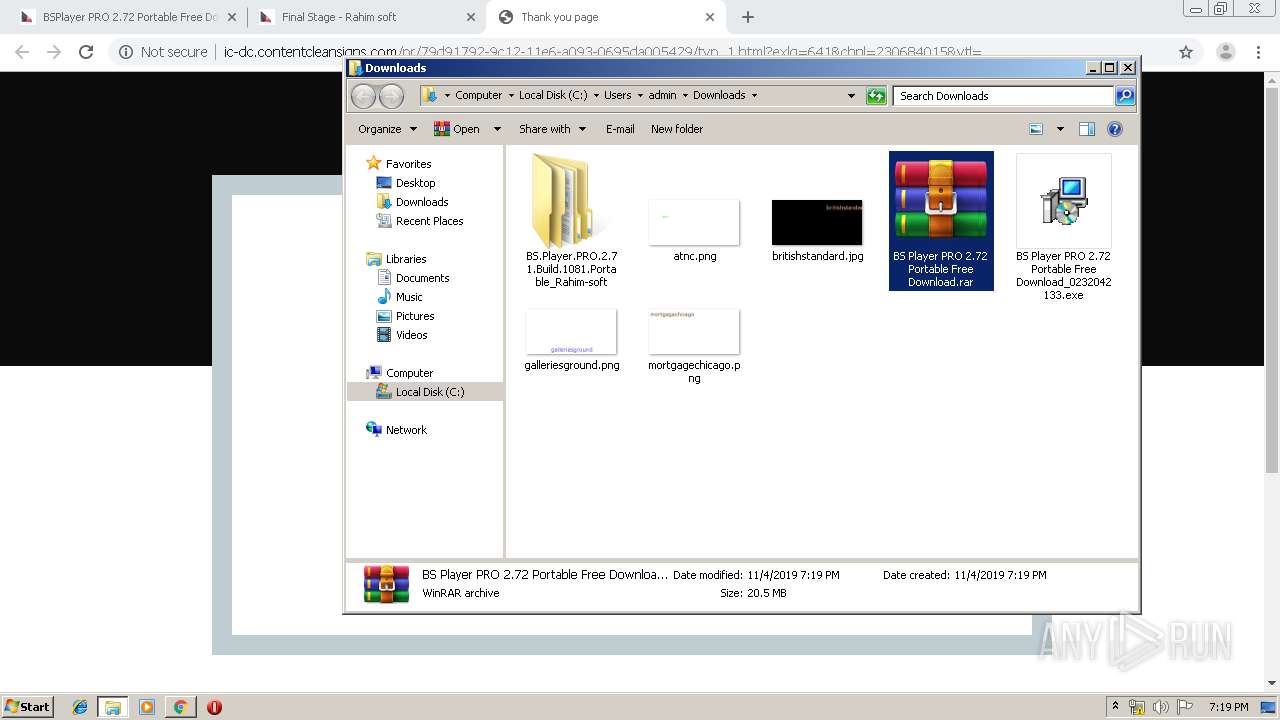The height and width of the screenshot is (720, 1280).
Task: Click the Not secure site info indicator
Action: pos(163,52)
